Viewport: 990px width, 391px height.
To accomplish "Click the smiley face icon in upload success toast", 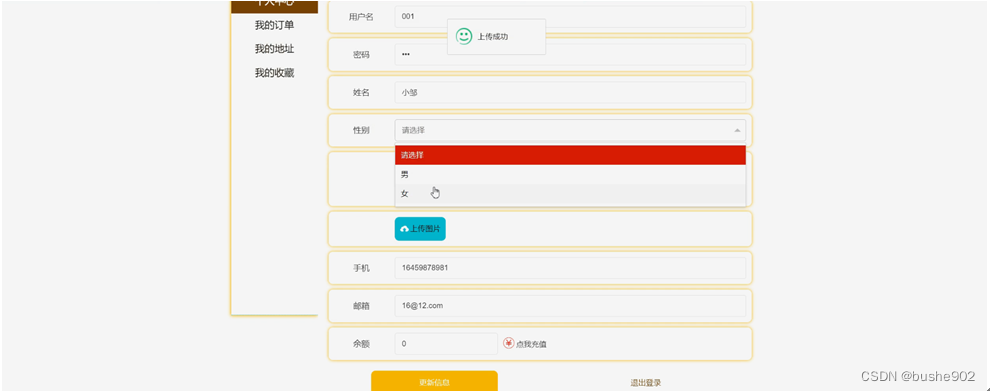I will [464, 37].
